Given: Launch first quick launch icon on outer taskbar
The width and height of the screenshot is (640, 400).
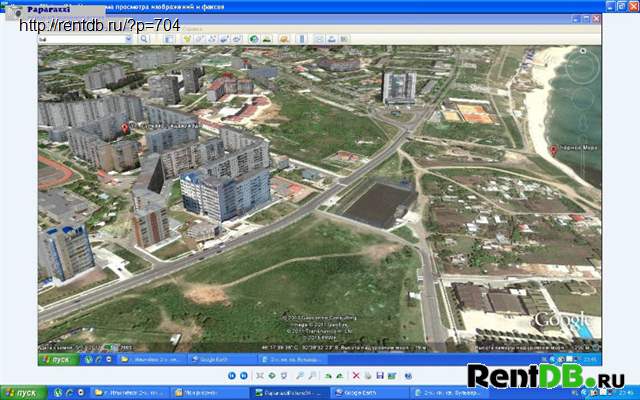Looking at the screenshot, I should [x=58, y=393].
